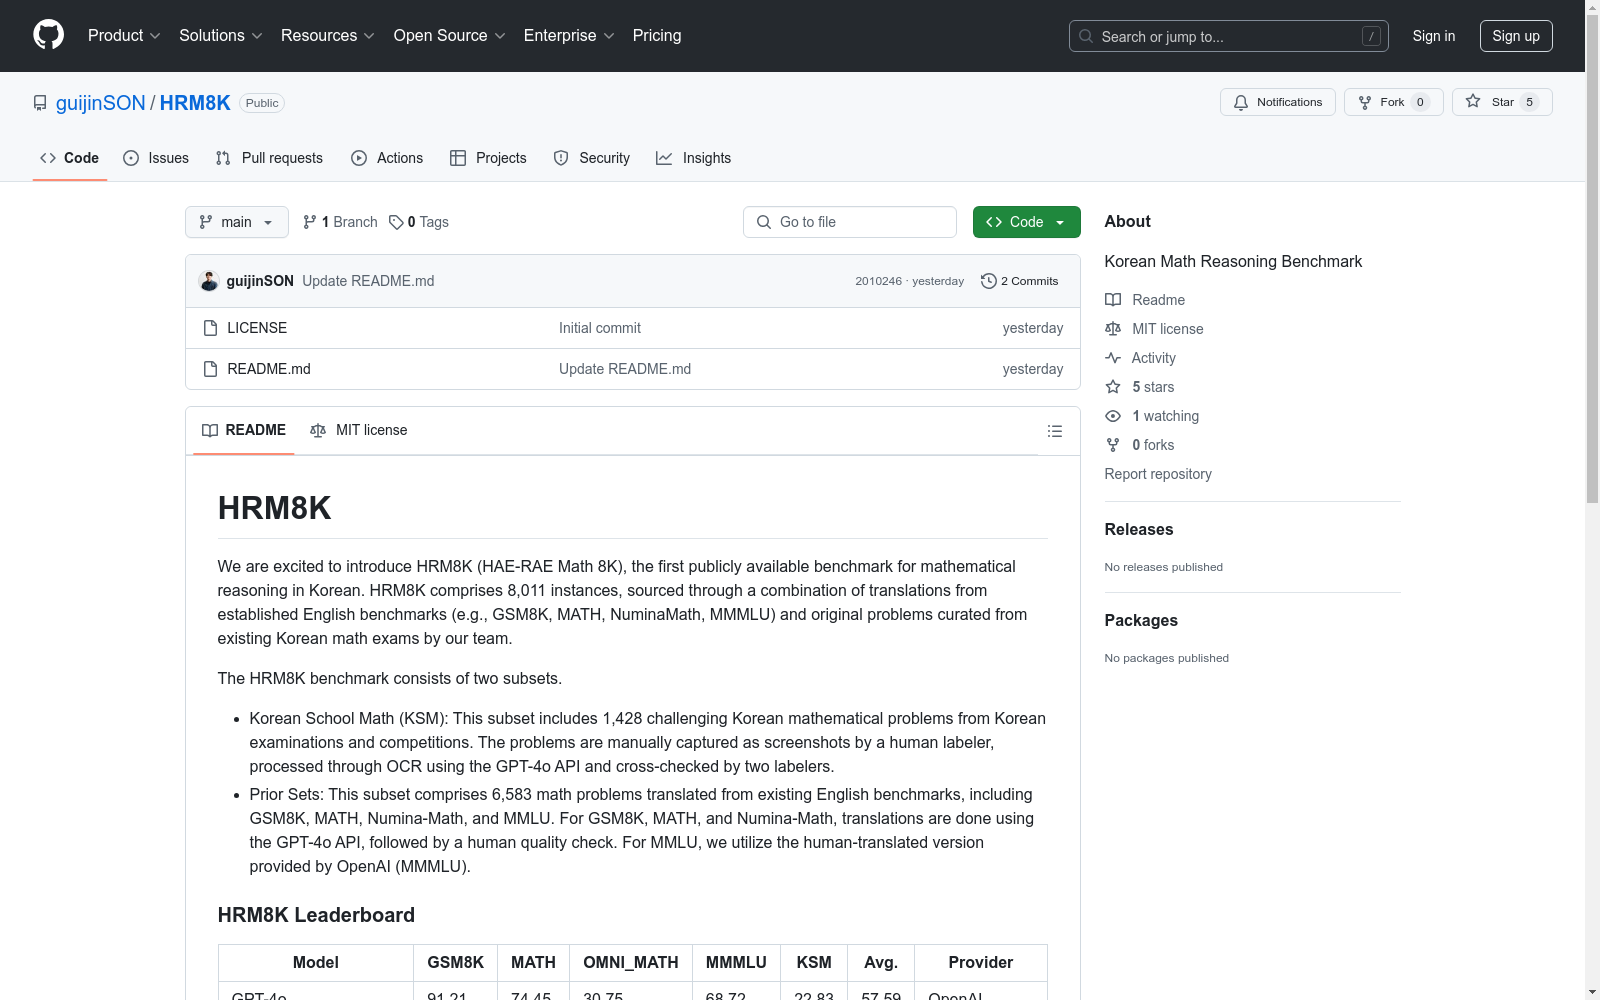Open the guijinSON owner link

pyautogui.click(x=101, y=103)
